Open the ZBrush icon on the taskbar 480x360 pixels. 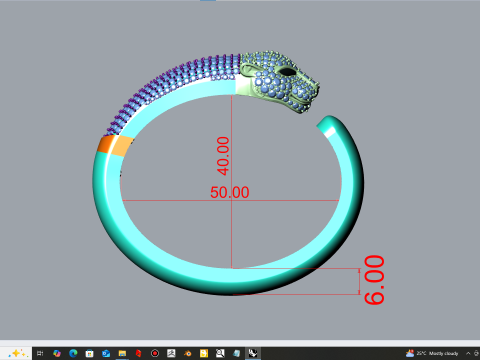[171, 353]
